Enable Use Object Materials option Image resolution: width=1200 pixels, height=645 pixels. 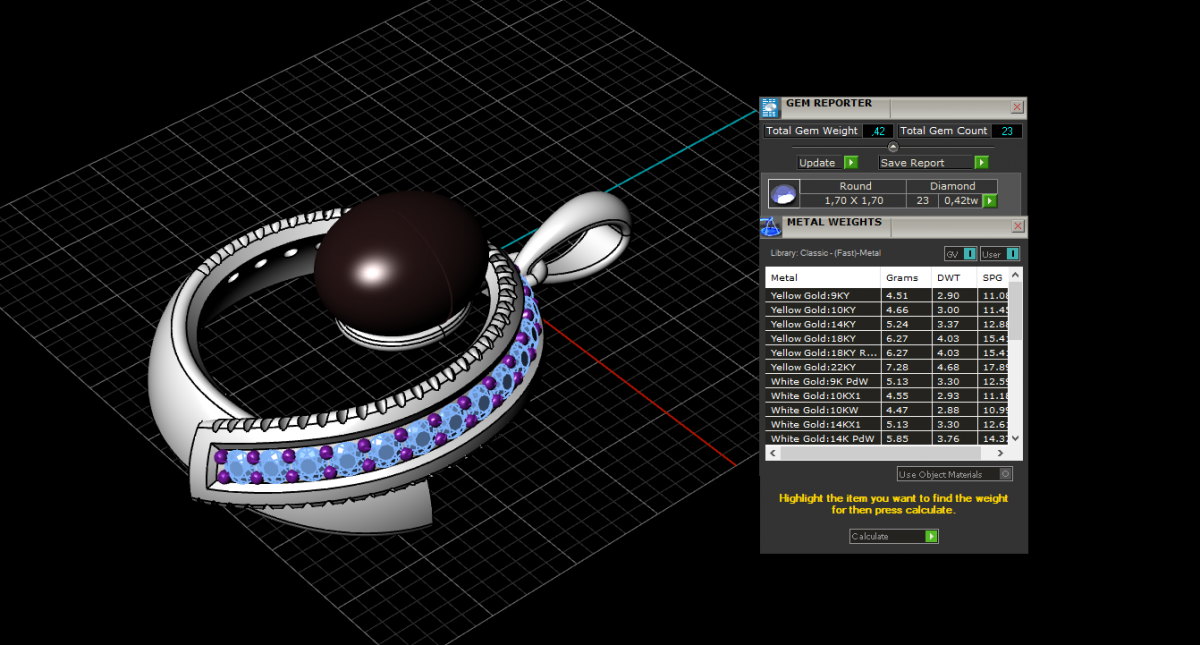click(x=1006, y=474)
